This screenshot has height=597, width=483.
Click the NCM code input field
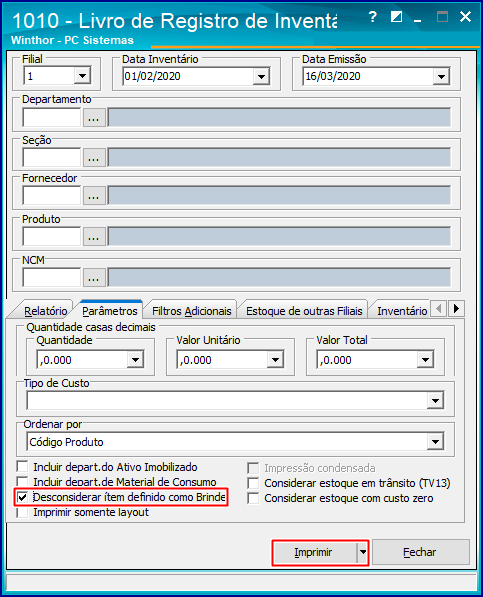pyautogui.click(x=52, y=277)
